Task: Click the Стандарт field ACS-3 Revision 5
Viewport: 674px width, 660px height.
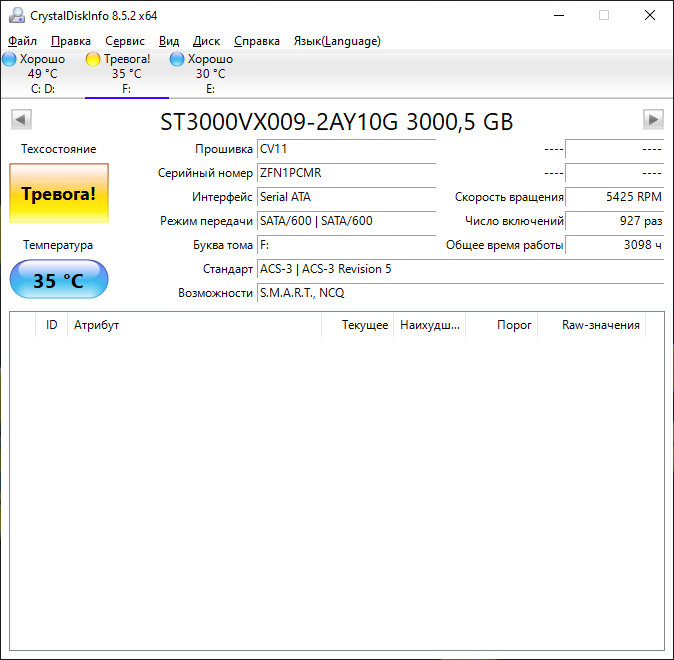Action: (x=460, y=270)
